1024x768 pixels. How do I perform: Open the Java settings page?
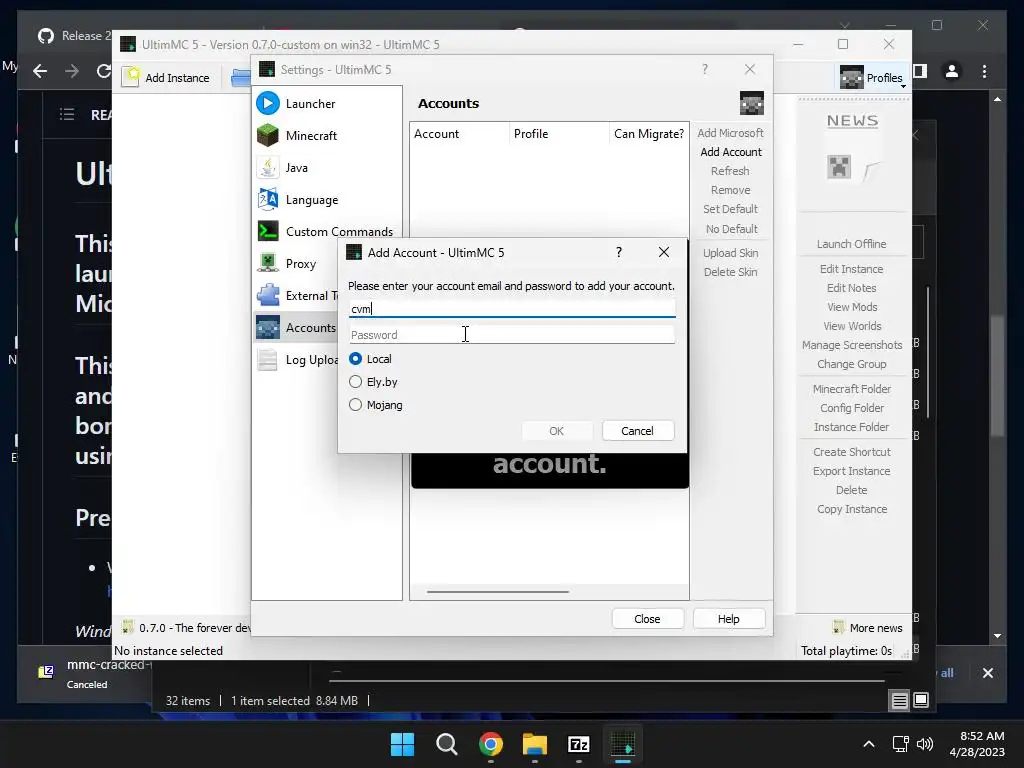[x=296, y=167]
